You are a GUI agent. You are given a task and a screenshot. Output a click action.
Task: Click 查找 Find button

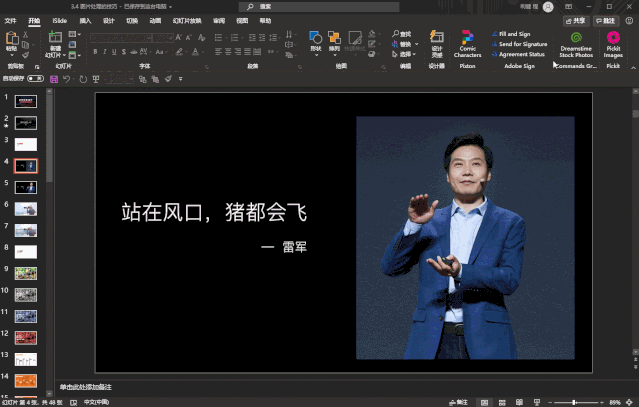point(402,34)
